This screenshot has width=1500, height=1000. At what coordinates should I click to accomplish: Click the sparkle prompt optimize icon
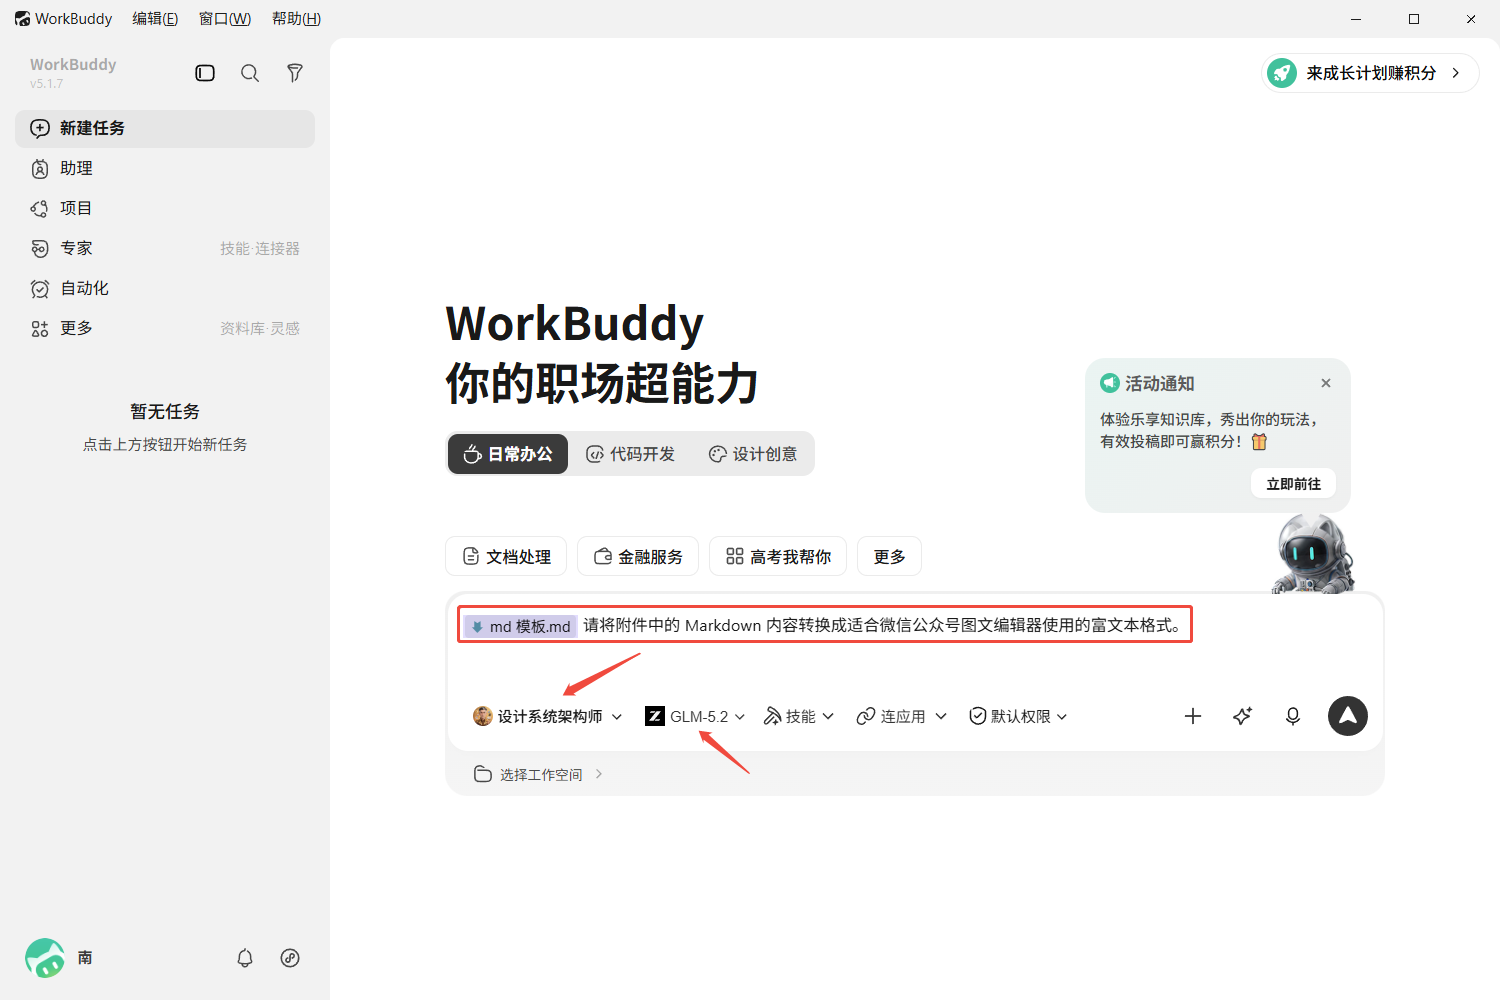[x=1243, y=716]
